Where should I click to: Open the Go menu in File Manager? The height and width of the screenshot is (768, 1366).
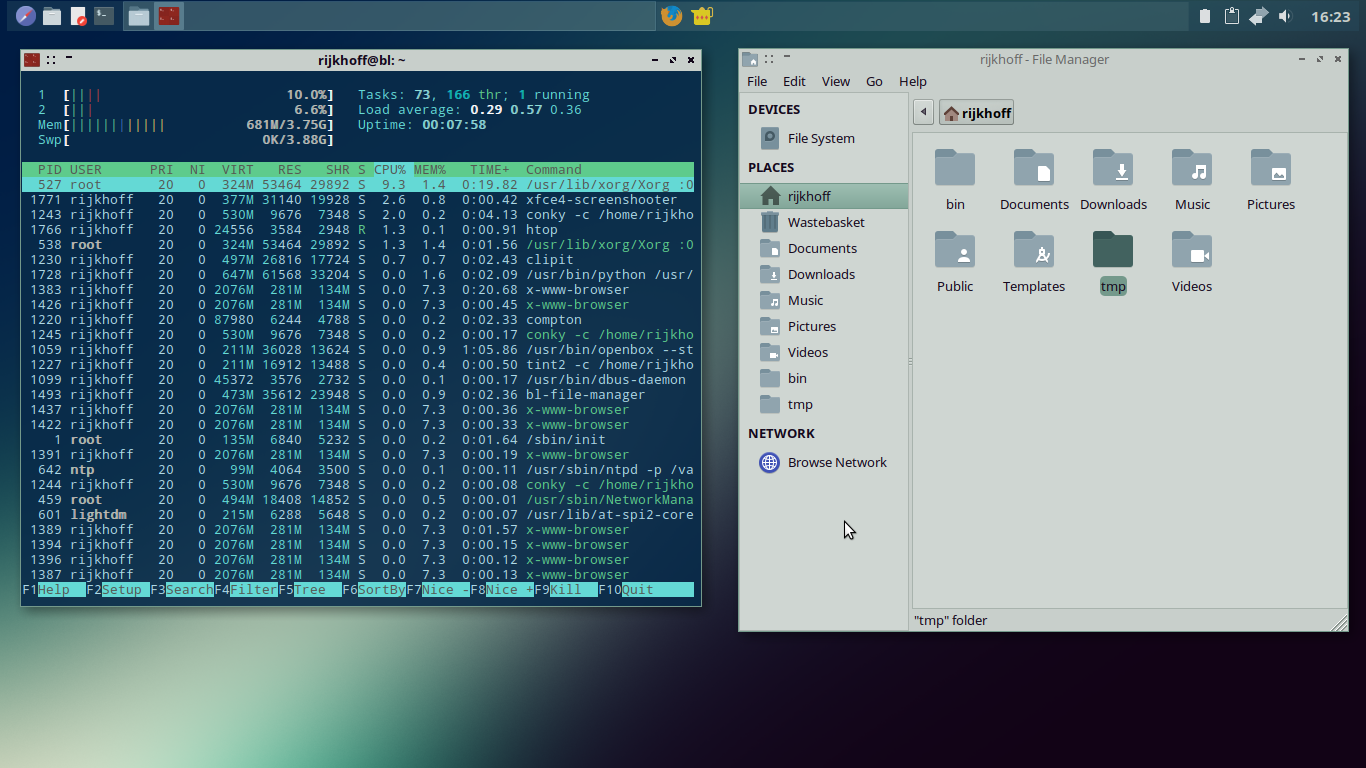[x=874, y=82]
